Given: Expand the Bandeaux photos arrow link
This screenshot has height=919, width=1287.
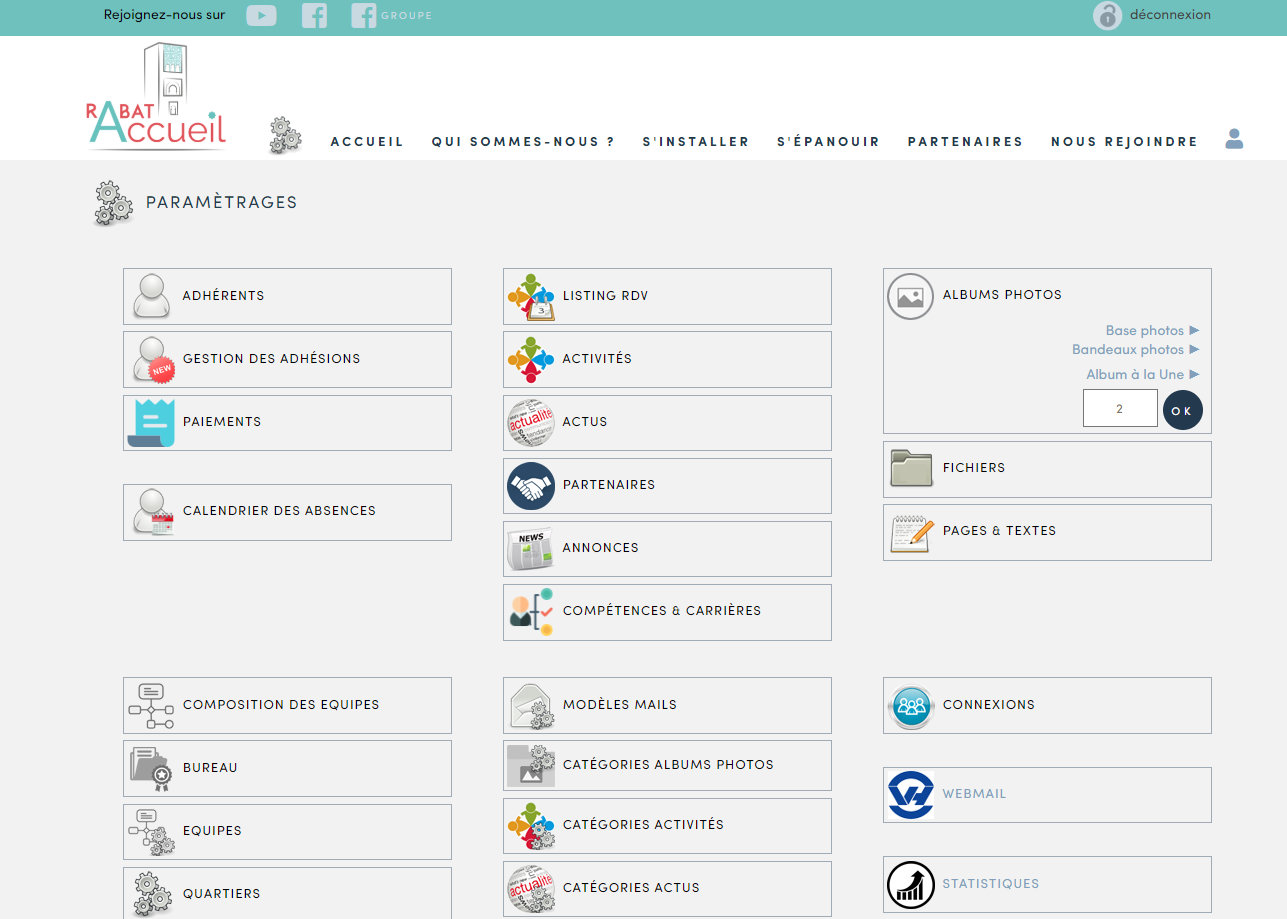Looking at the screenshot, I should pyautogui.click(x=1194, y=350).
